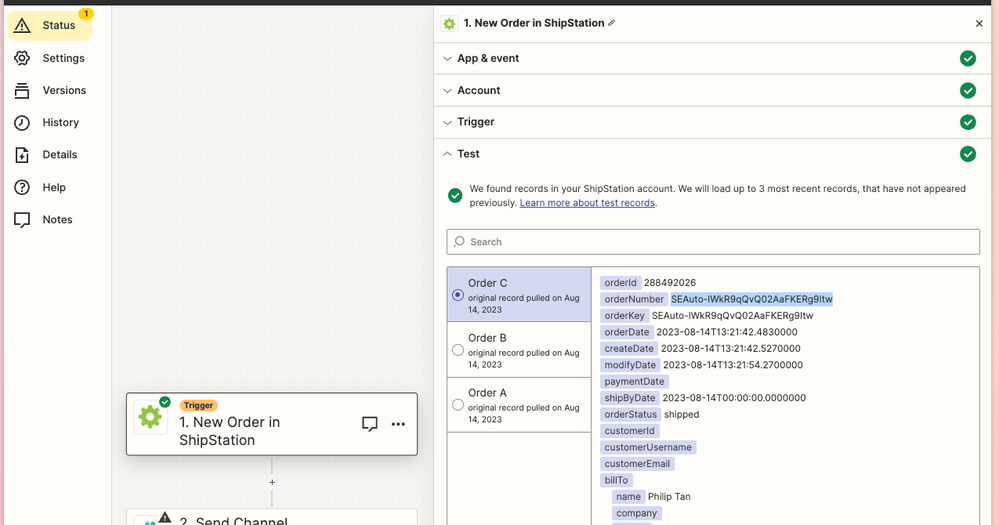Open History using the clock icon
The image size is (999, 525).
click(22, 123)
